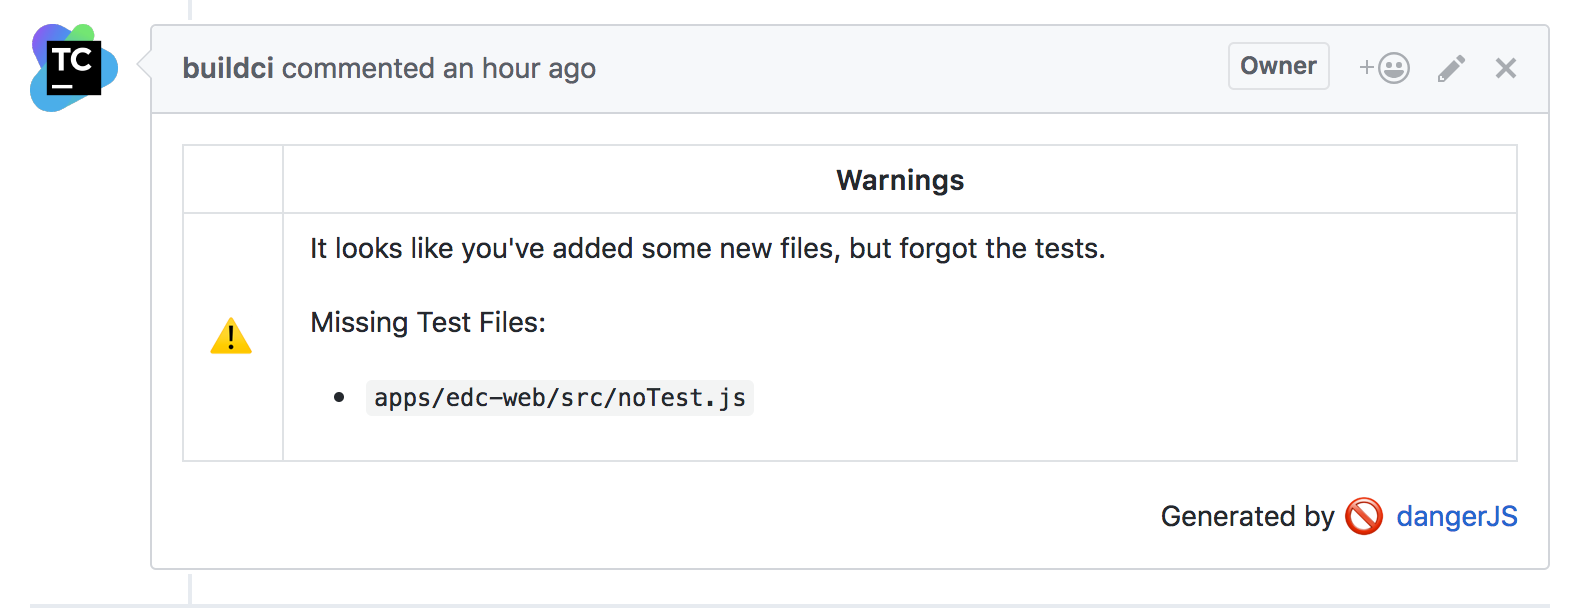Click the Owner badge
Viewport: 1570px width, 614px height.
1278,66
